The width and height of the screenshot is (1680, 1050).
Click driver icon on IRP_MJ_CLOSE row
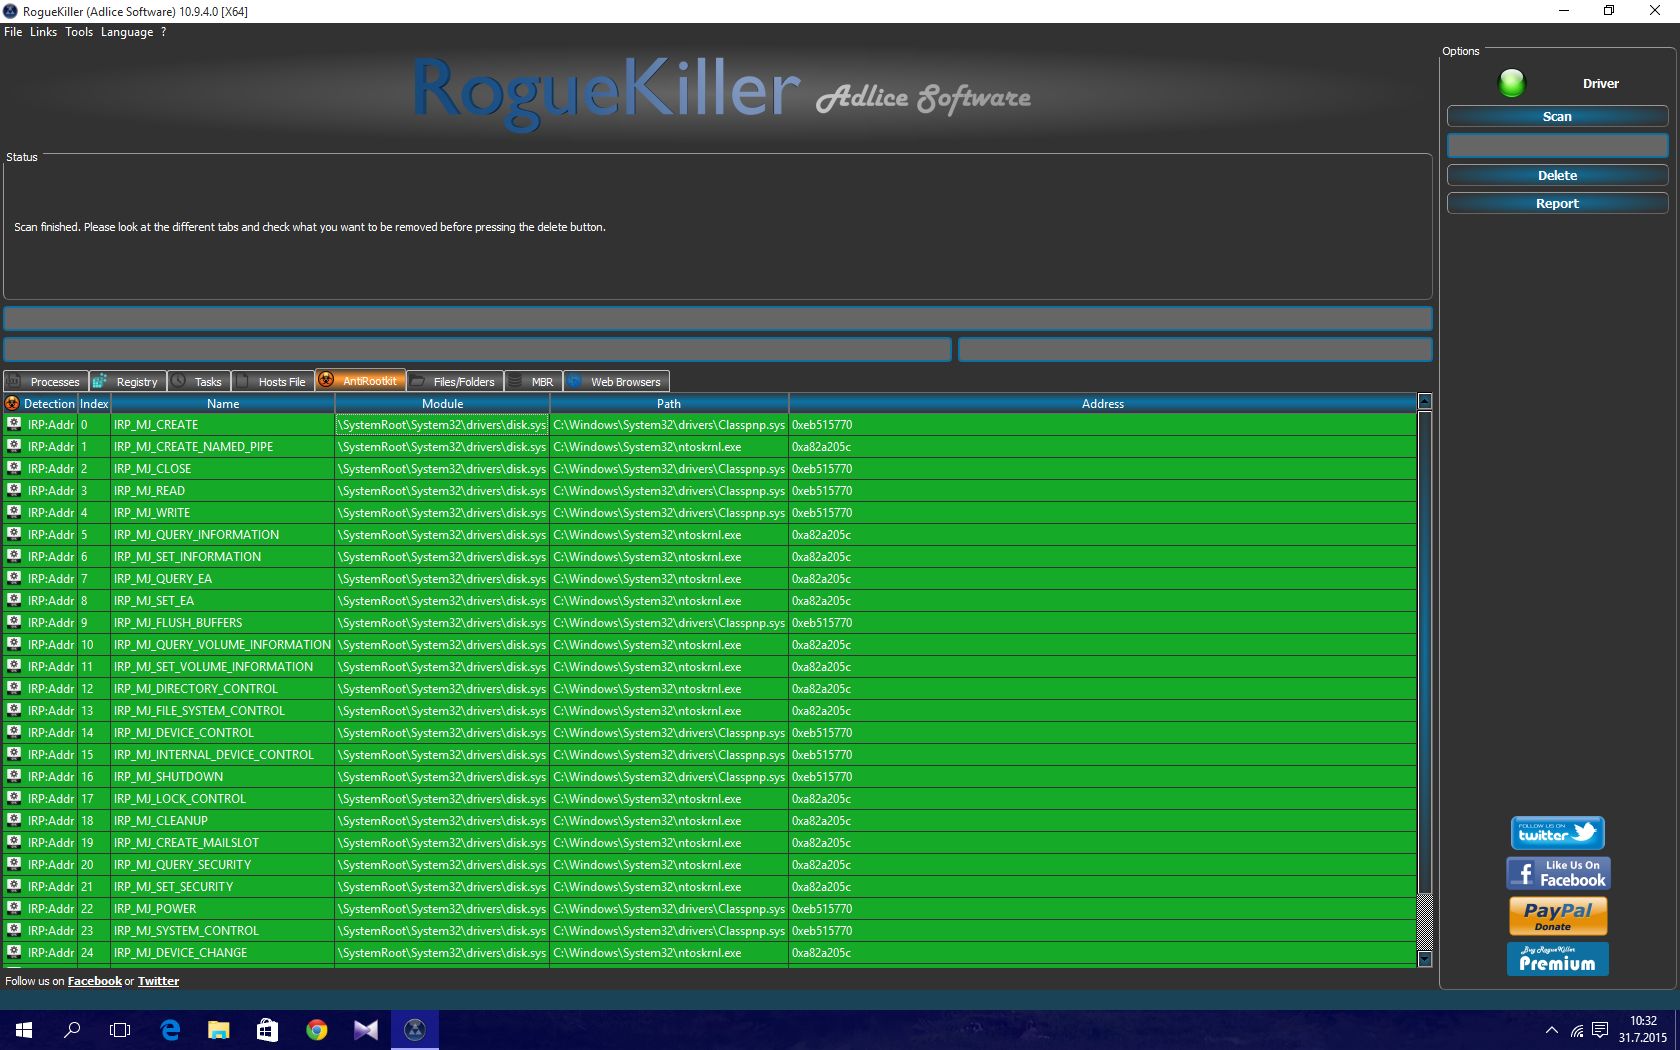[14, 468]
